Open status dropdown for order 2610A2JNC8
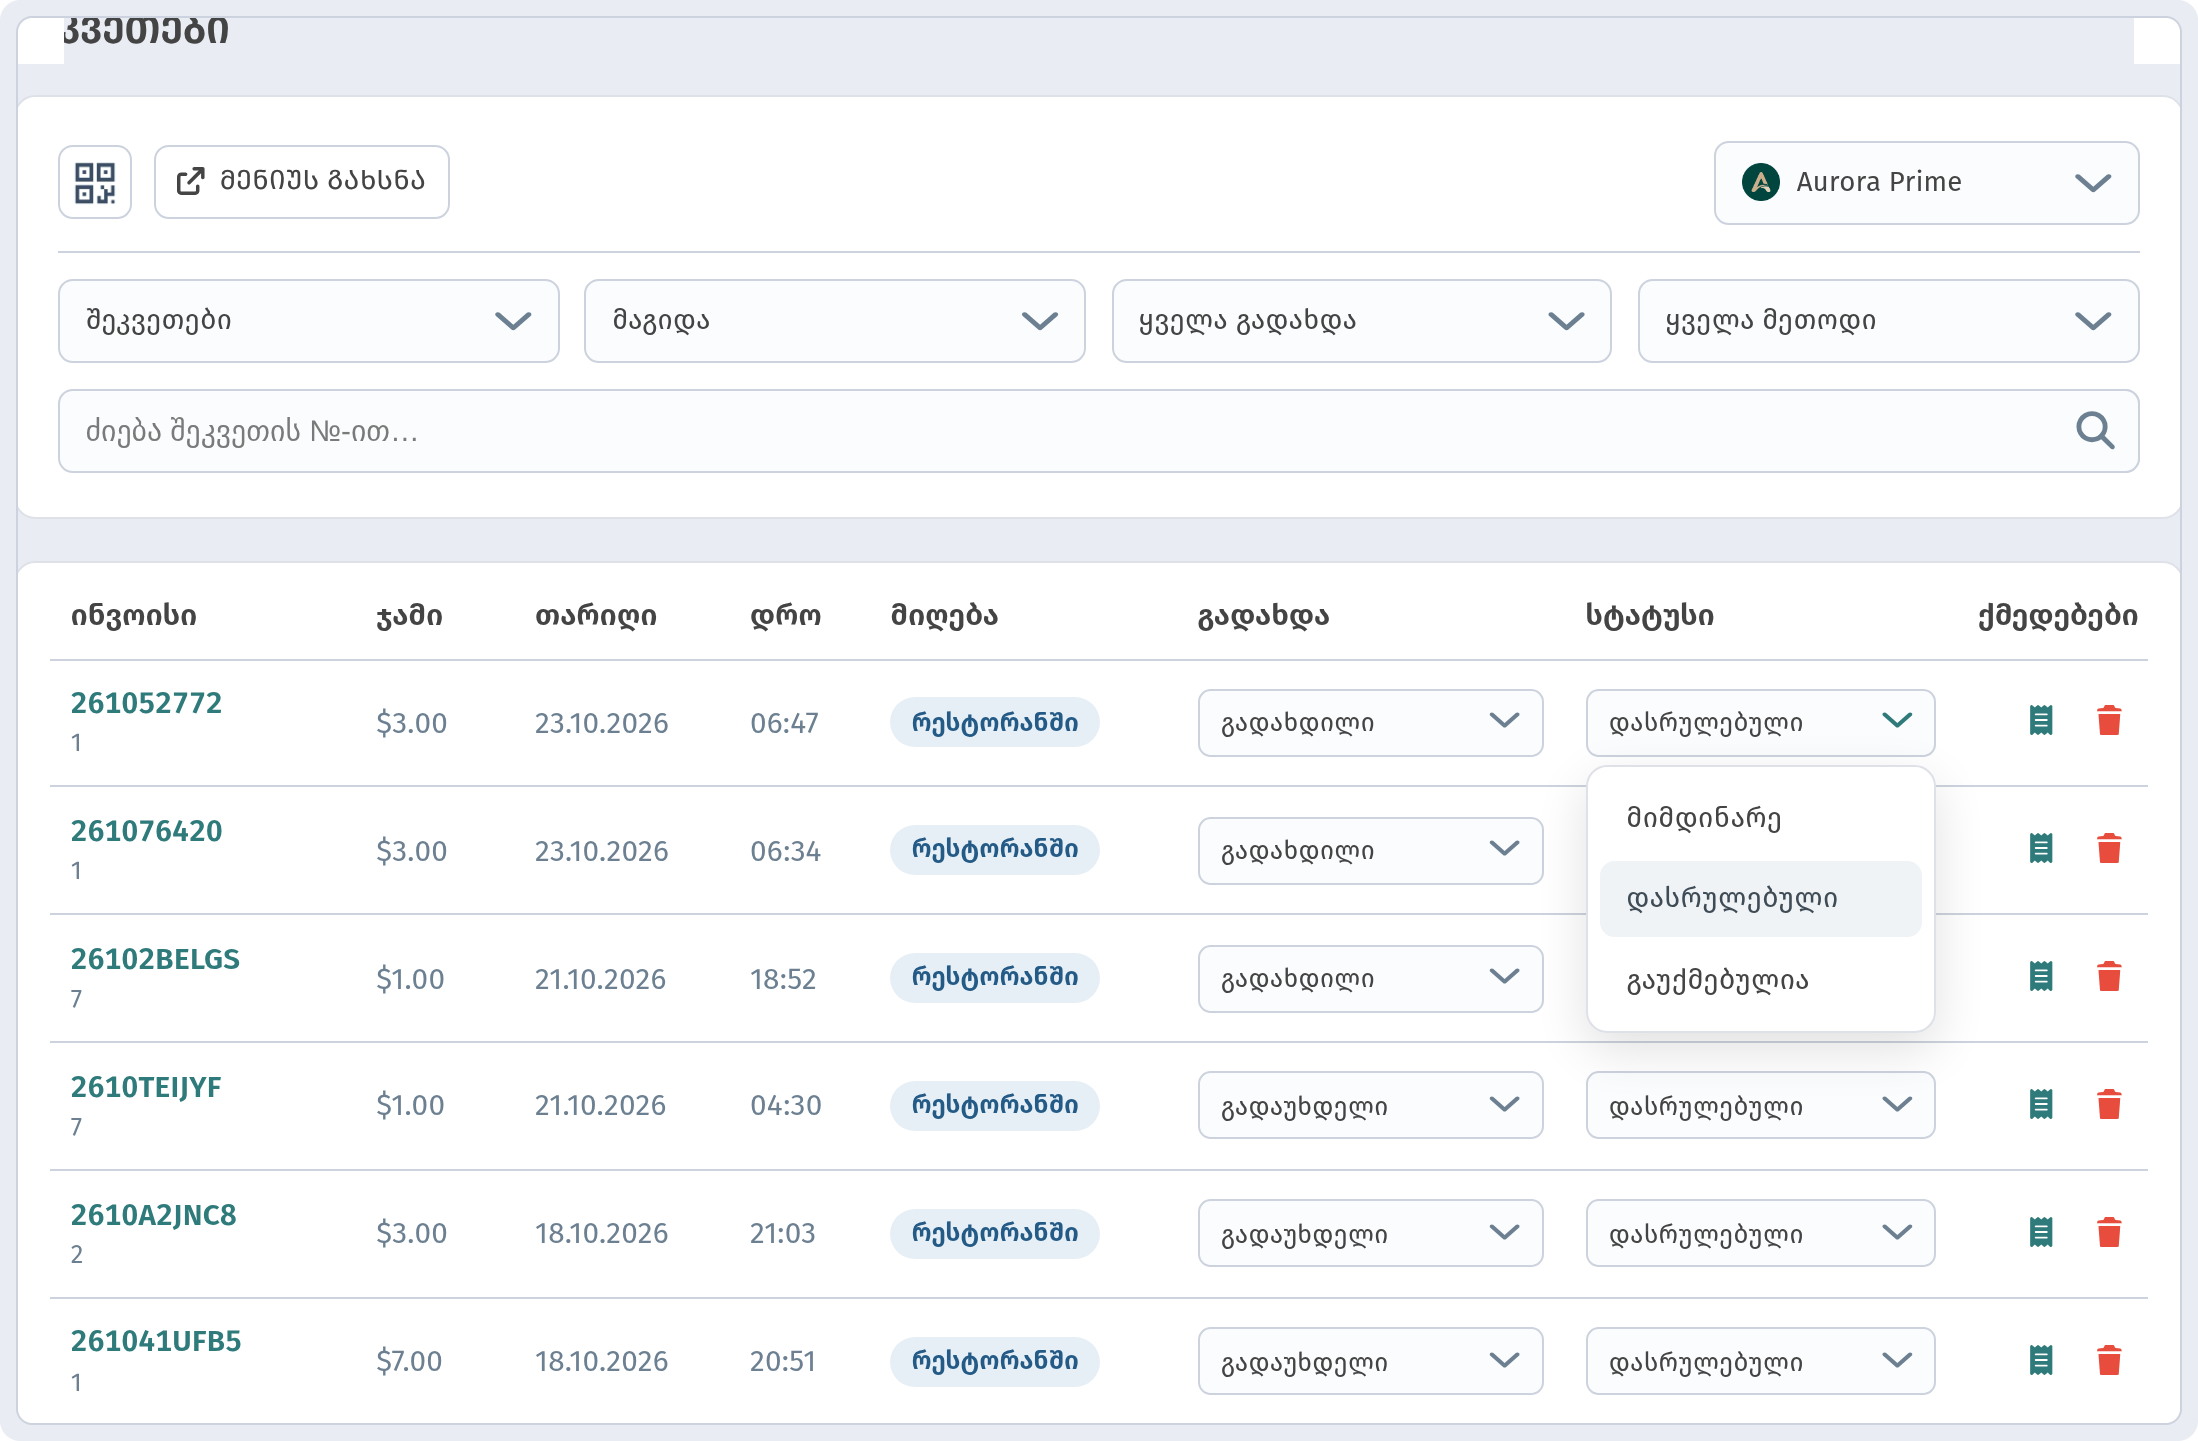Viewport: 2198px width, 1441px height. [x=1761, y=1233]
